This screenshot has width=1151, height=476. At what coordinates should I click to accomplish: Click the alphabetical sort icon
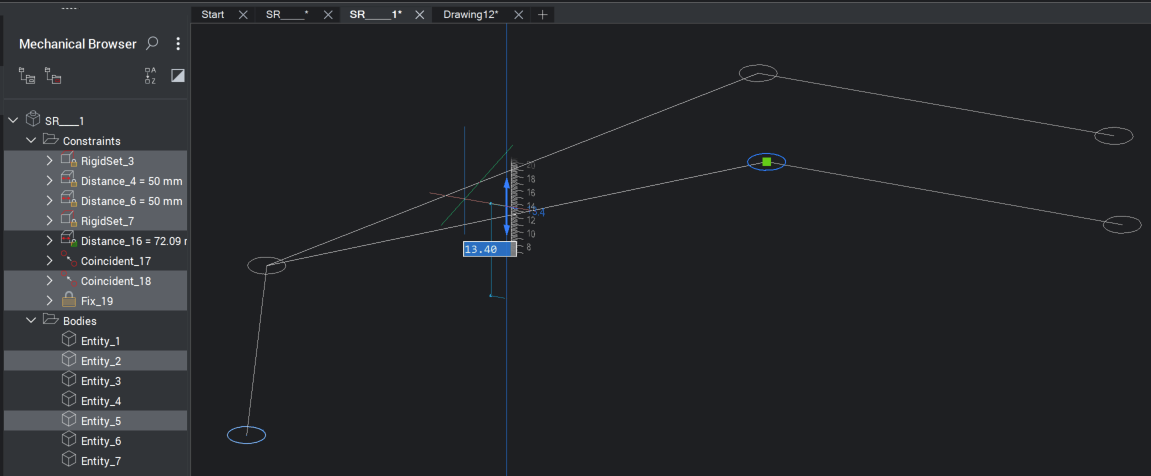tap(151, 76)
